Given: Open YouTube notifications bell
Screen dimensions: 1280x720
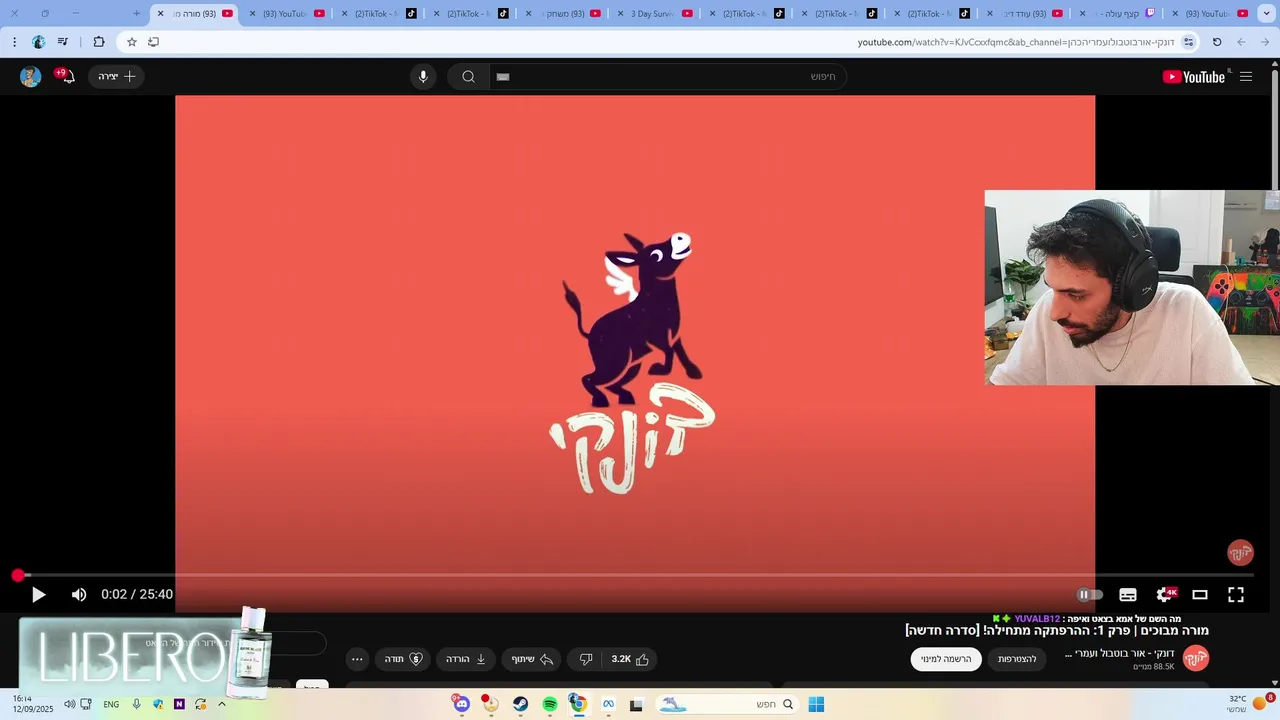Looking at the screenshot, I should (66, 76).
